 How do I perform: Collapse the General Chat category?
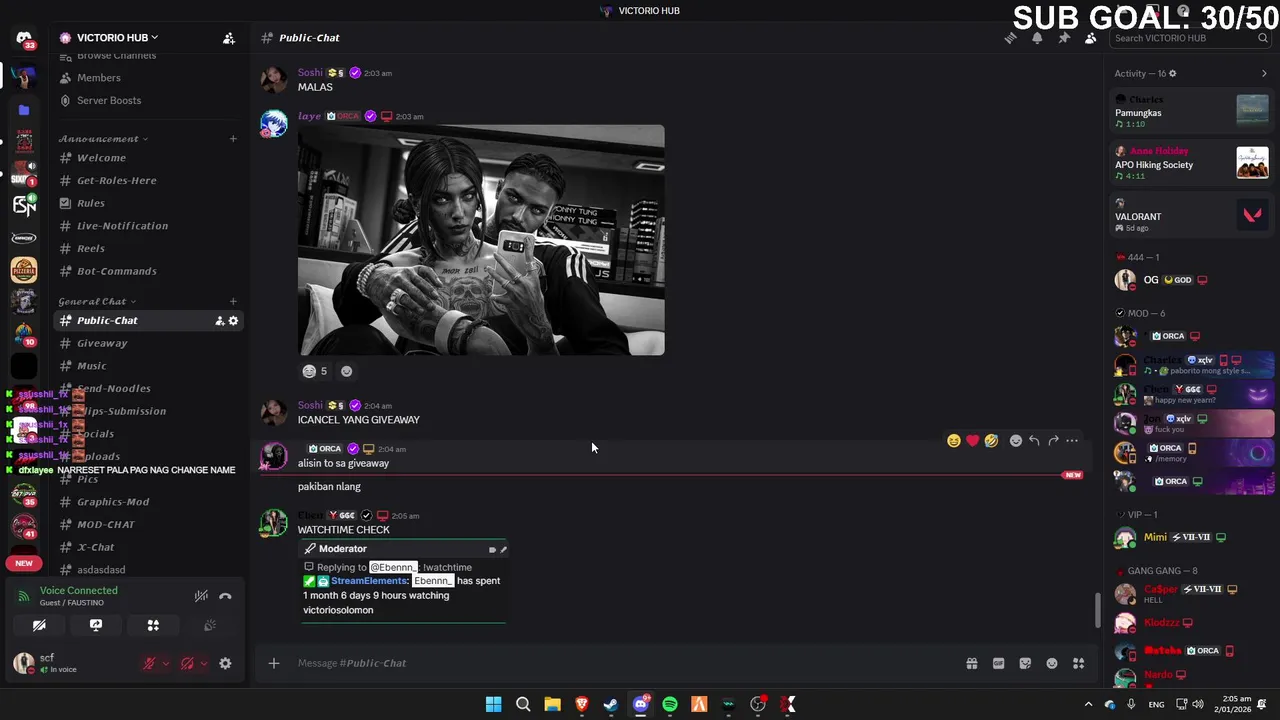97,301
